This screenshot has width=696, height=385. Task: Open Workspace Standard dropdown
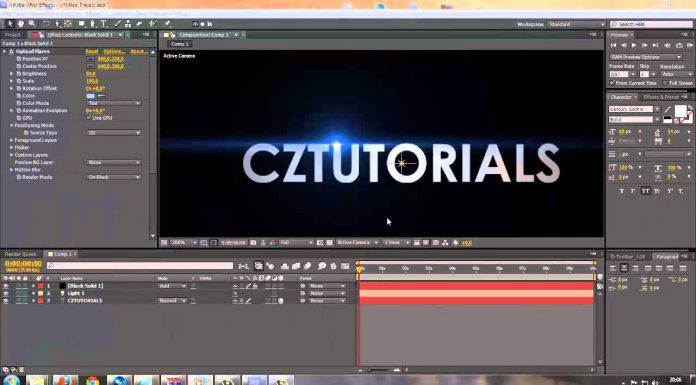tap(576, 24)
